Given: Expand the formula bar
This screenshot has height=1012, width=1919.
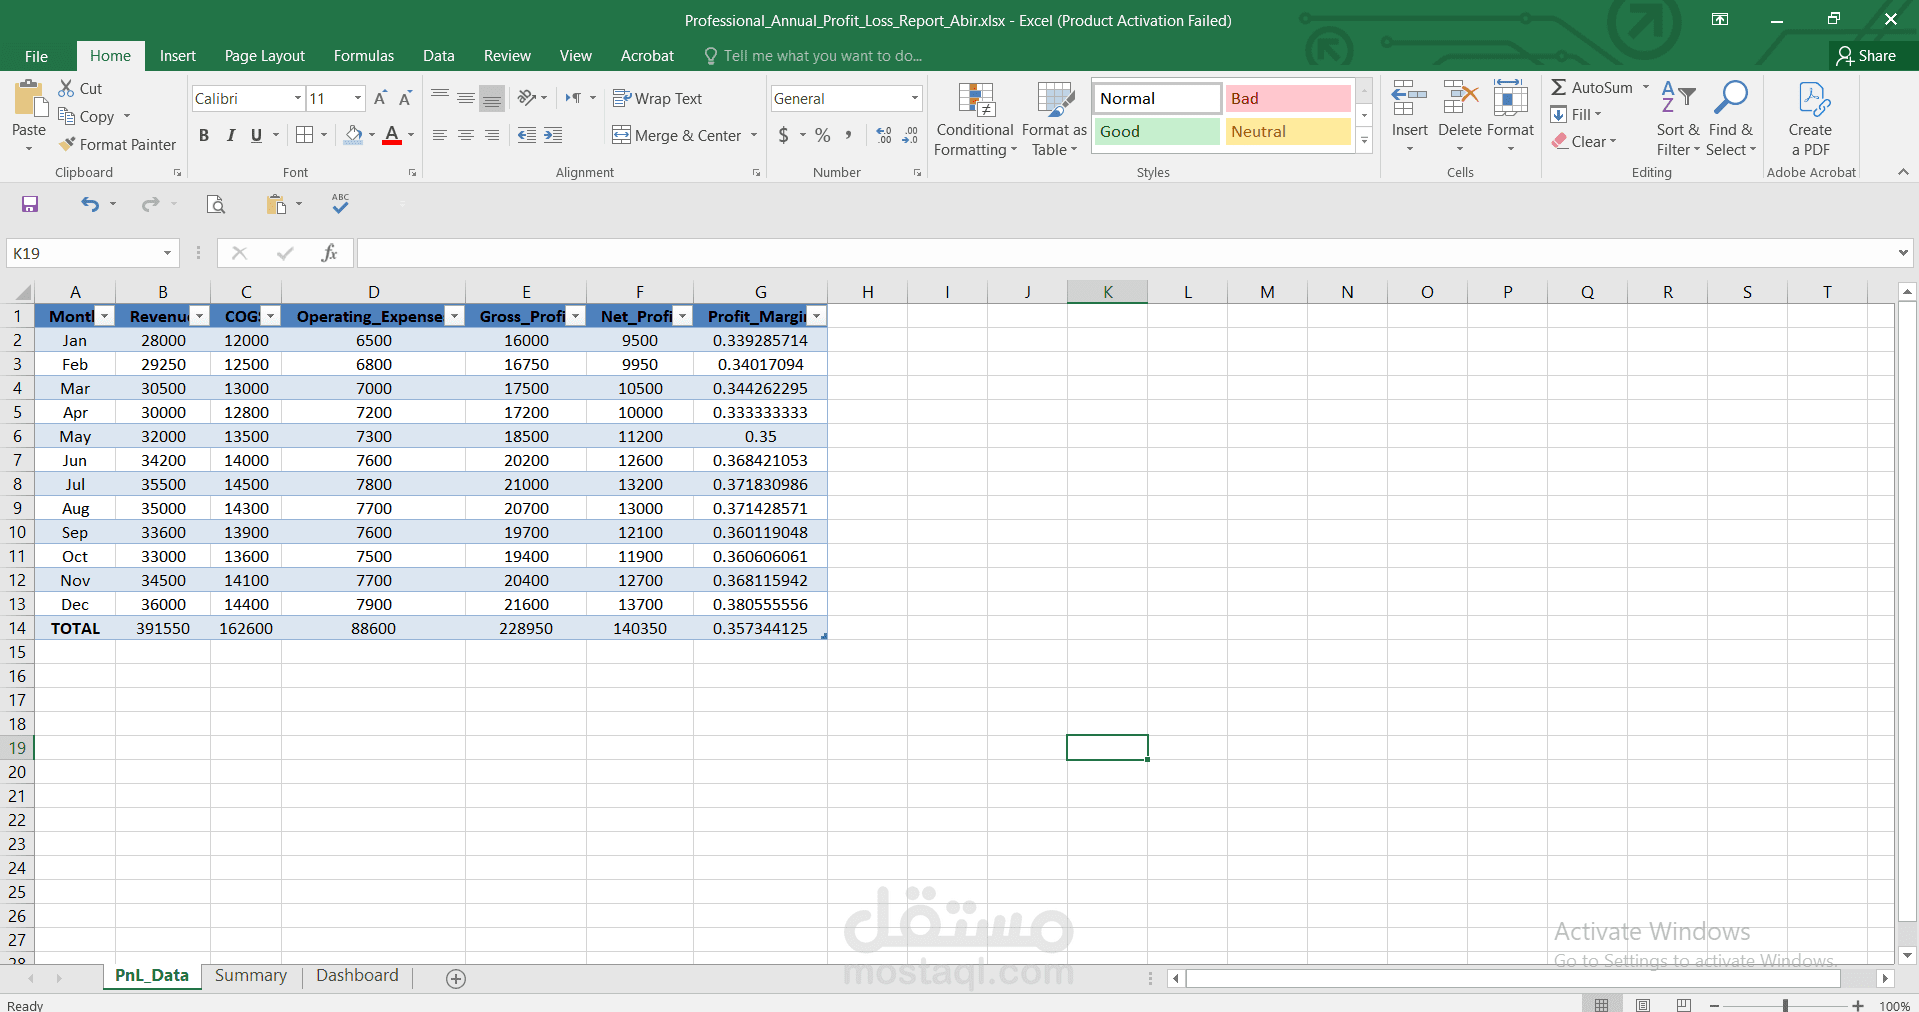Looking at the screenshot, I should click(1903, 253).
